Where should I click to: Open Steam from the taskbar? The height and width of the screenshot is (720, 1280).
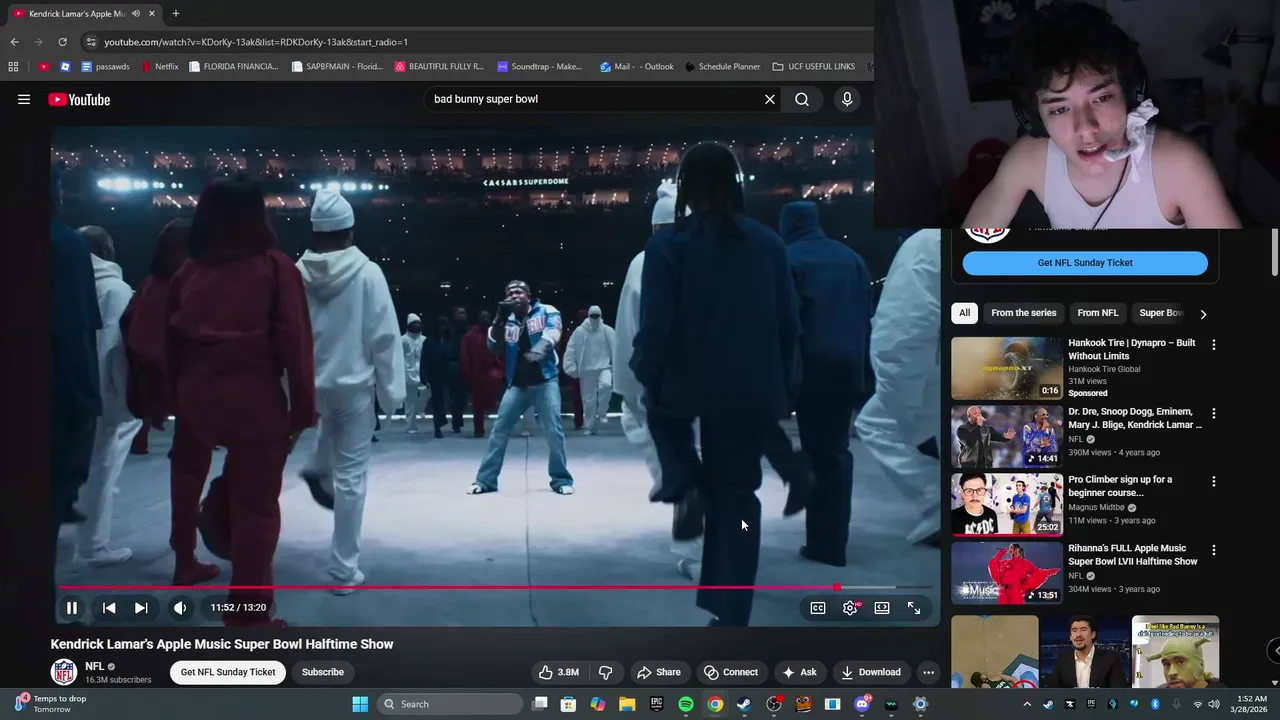[744, 704]
